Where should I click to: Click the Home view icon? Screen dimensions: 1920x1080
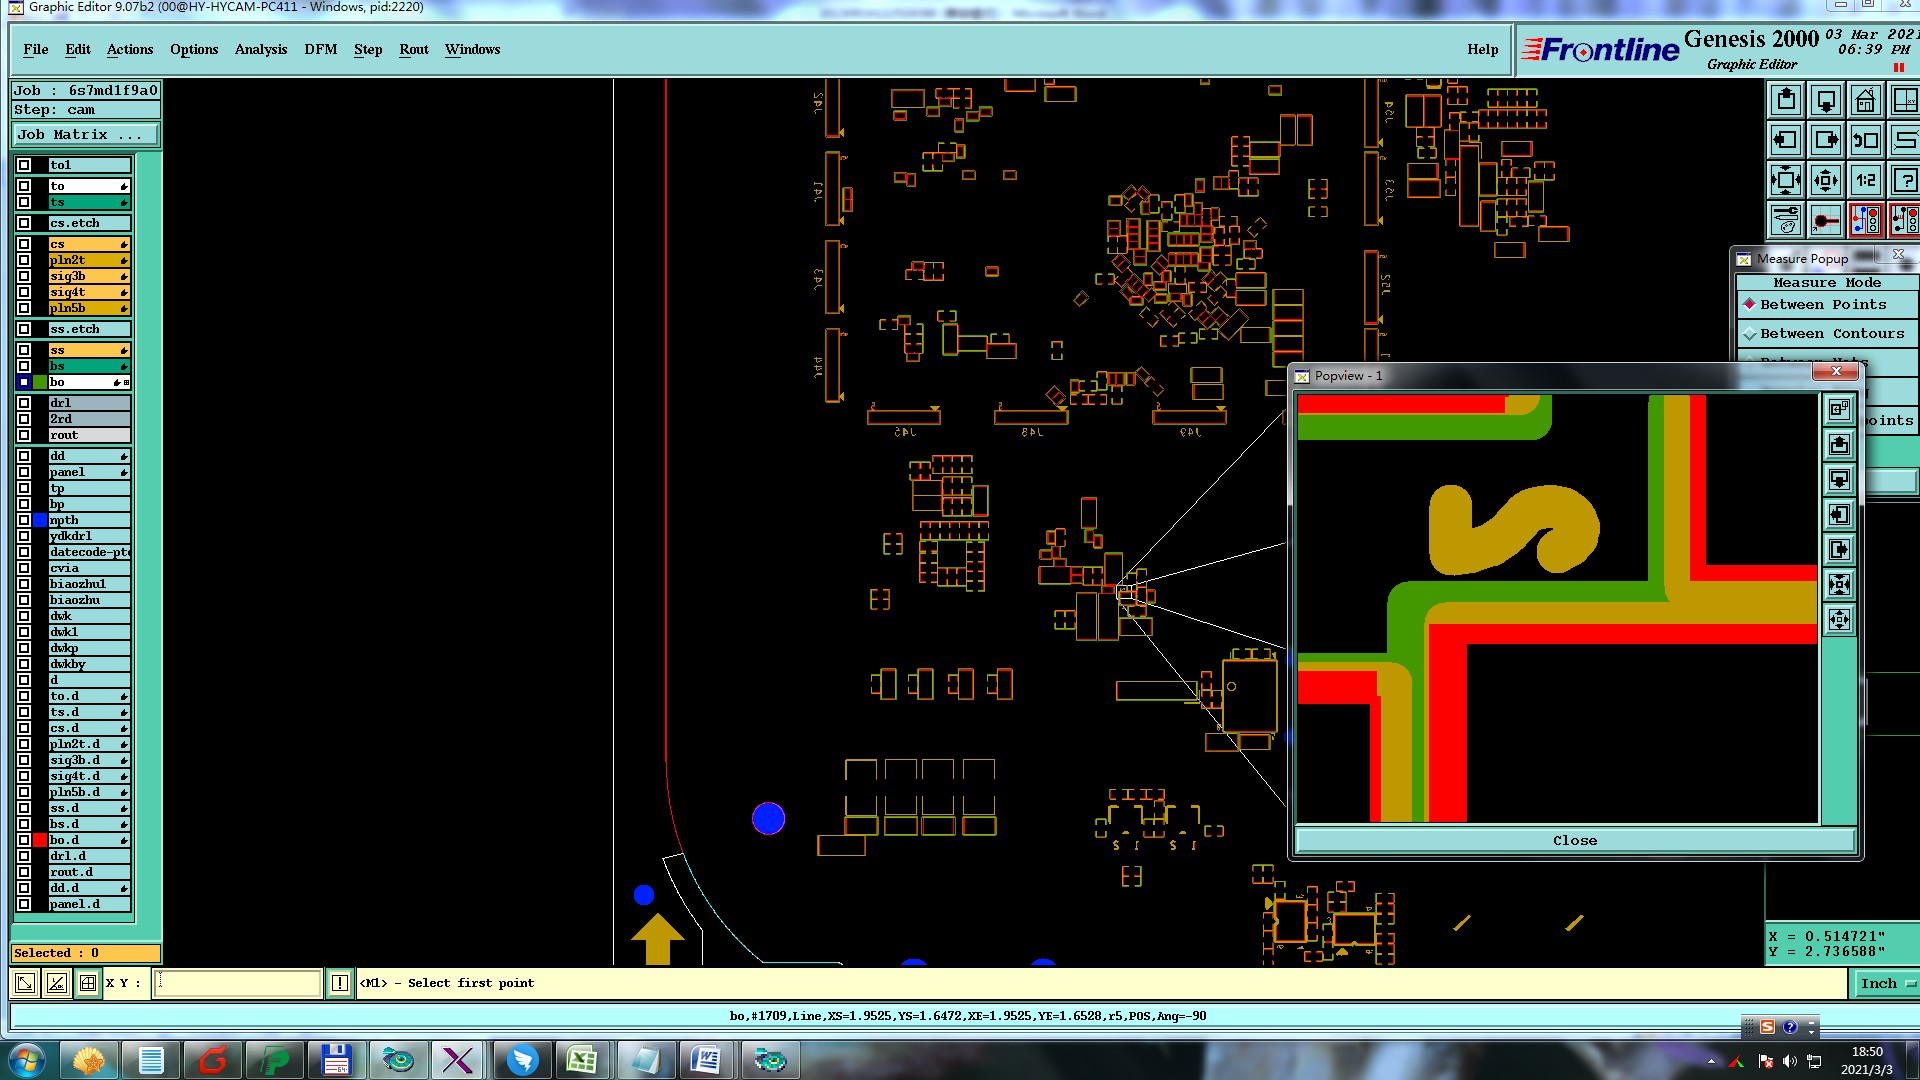tap(1866, 100)
